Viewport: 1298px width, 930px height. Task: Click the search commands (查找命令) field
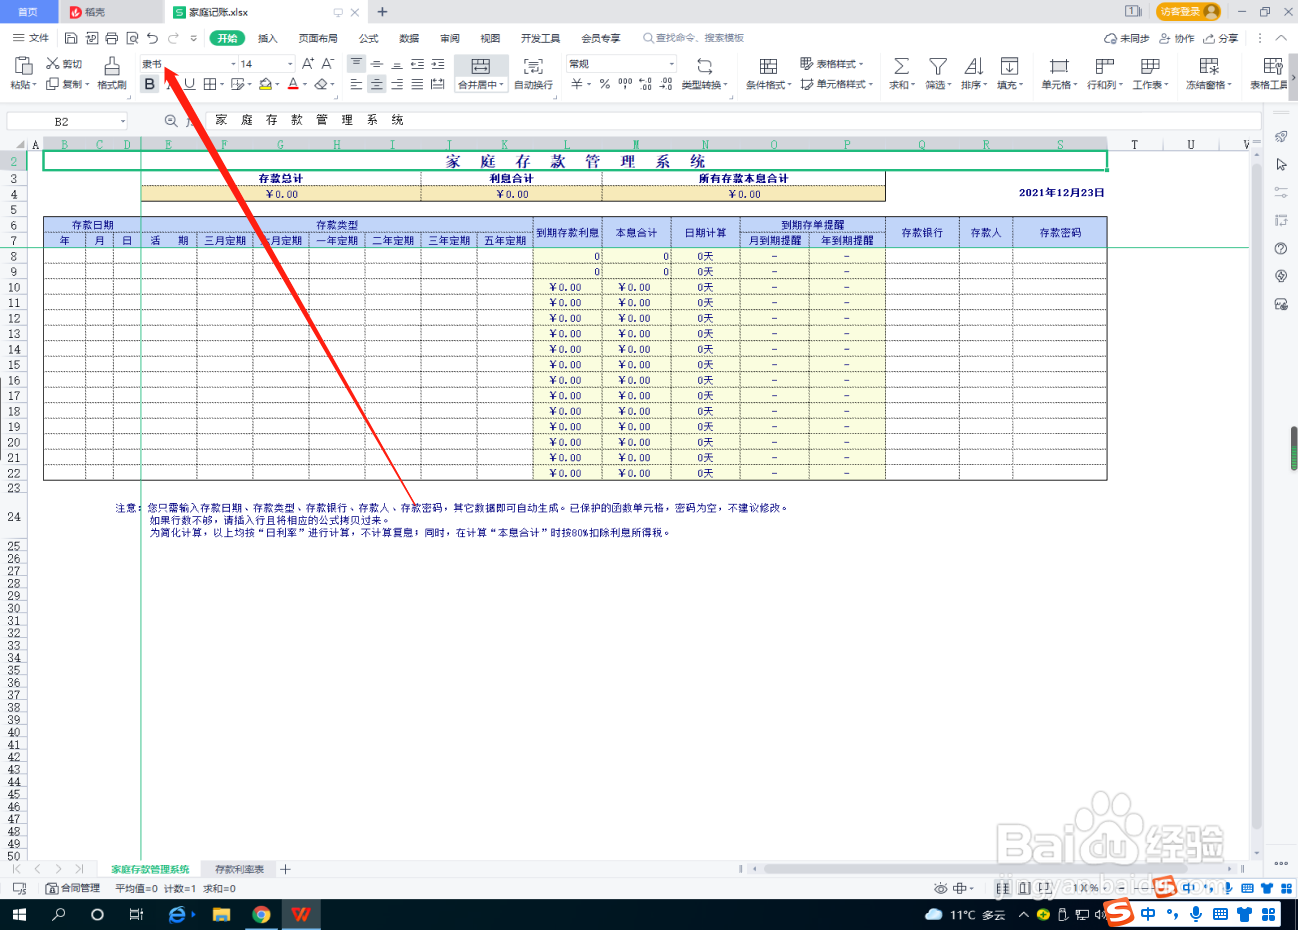(x=694, y=38)
